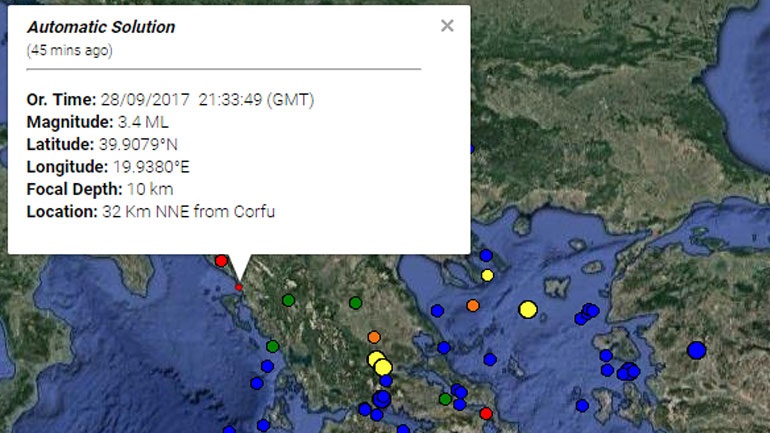Click the small yellow marker below the popup's corner
770x433 pixels.
487,275
